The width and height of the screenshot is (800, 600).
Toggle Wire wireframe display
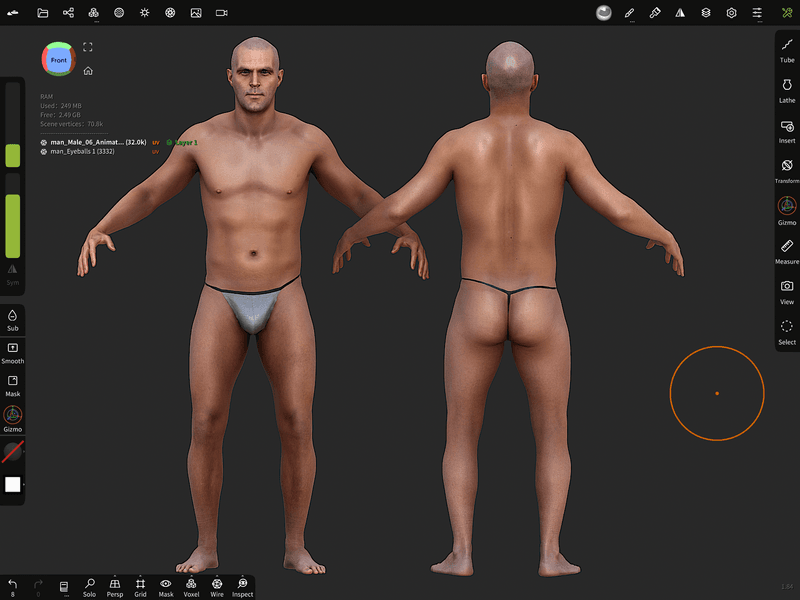pos(217,587)
